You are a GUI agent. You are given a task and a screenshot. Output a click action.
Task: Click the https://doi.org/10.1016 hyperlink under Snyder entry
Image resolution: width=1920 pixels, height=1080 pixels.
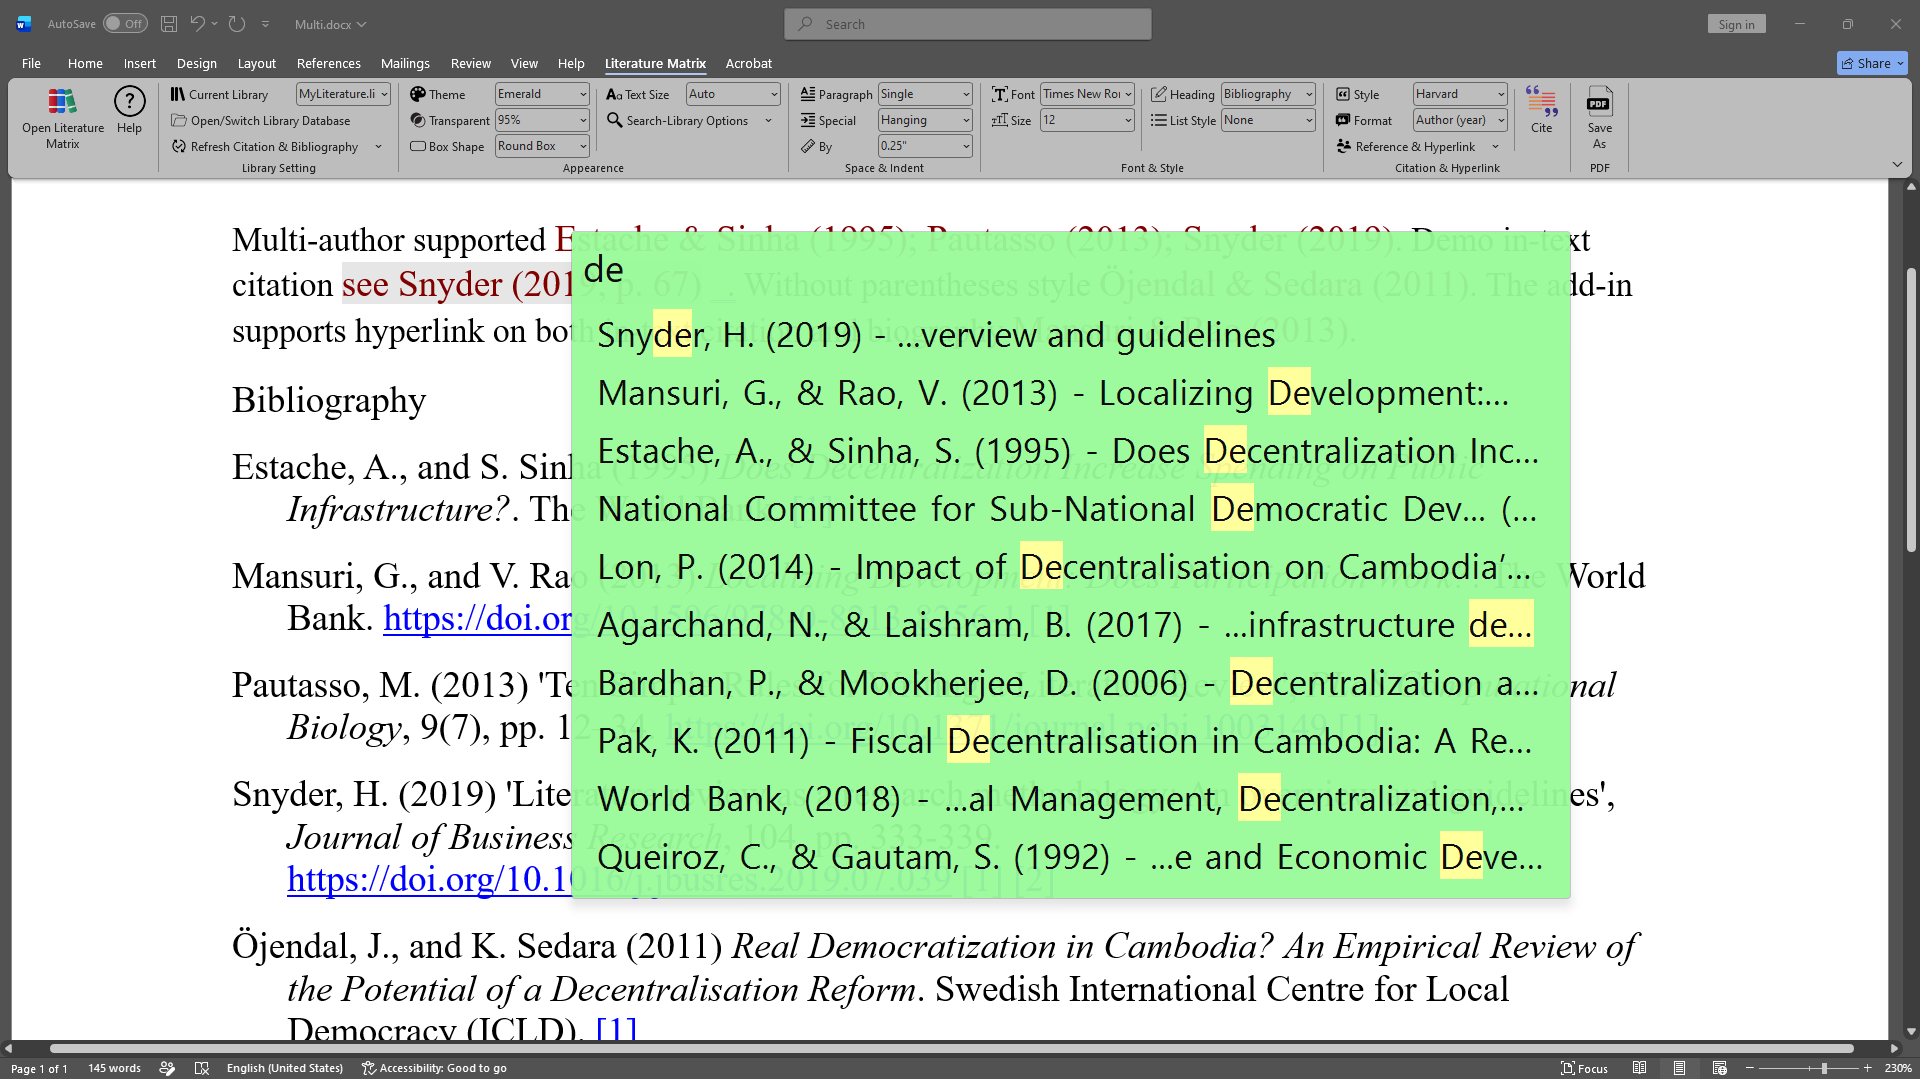click(429, 879)
